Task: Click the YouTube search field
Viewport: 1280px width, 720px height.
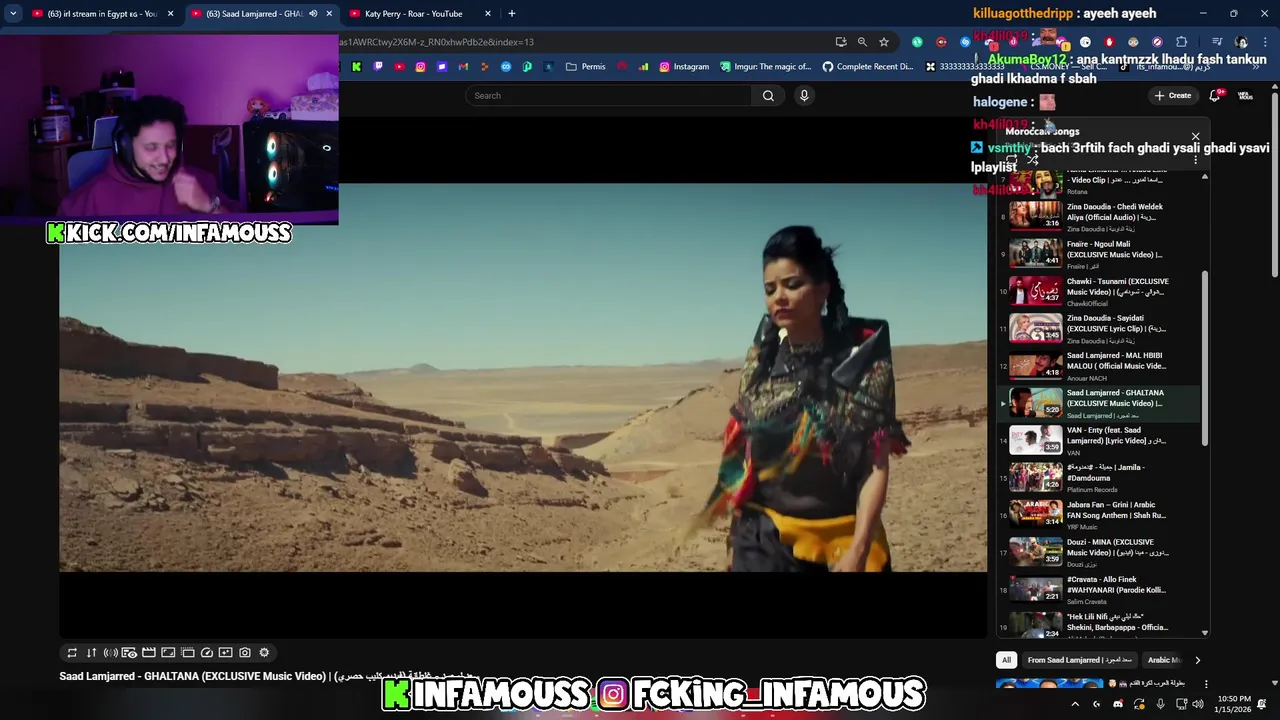Action: coord(608,96)
